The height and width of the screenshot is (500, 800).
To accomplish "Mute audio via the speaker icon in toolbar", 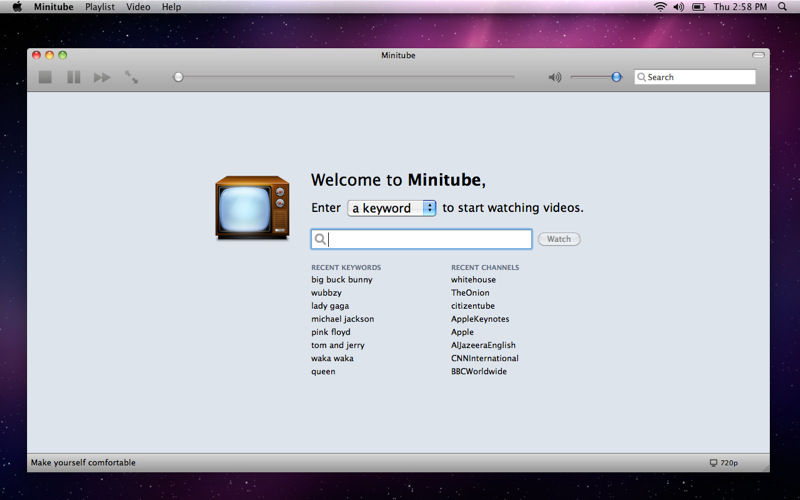I will [555, 77].
